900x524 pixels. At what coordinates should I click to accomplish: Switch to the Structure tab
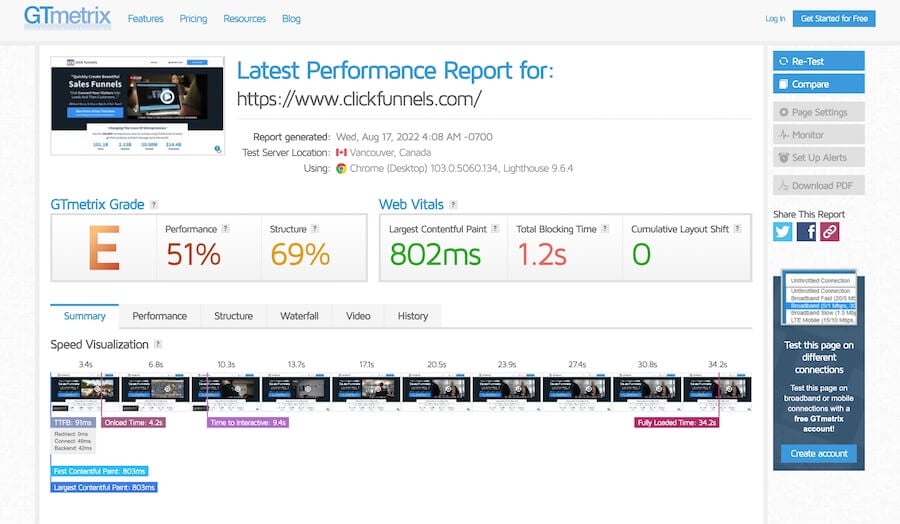pos(233,316)
